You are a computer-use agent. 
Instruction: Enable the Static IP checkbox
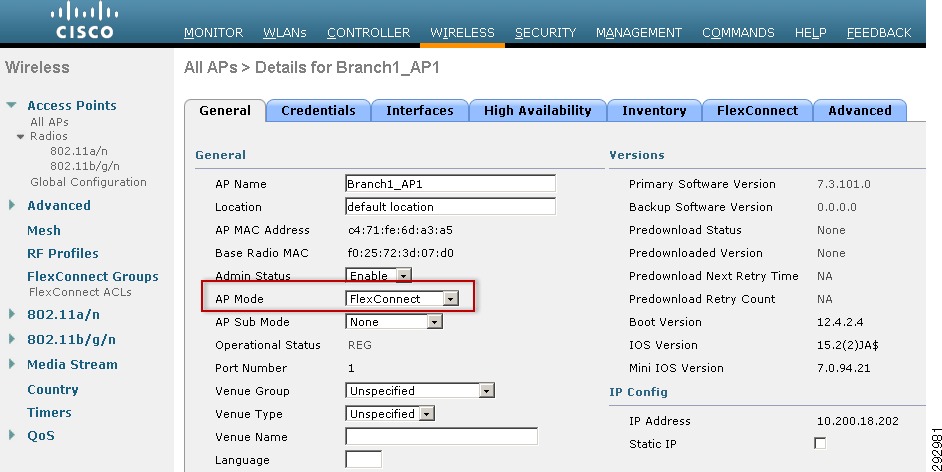click(x=819, y=443)
